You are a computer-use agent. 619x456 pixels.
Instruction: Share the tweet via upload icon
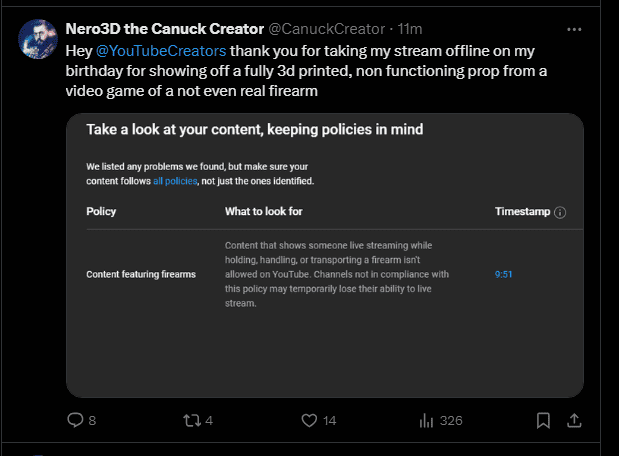click(574, 420)
